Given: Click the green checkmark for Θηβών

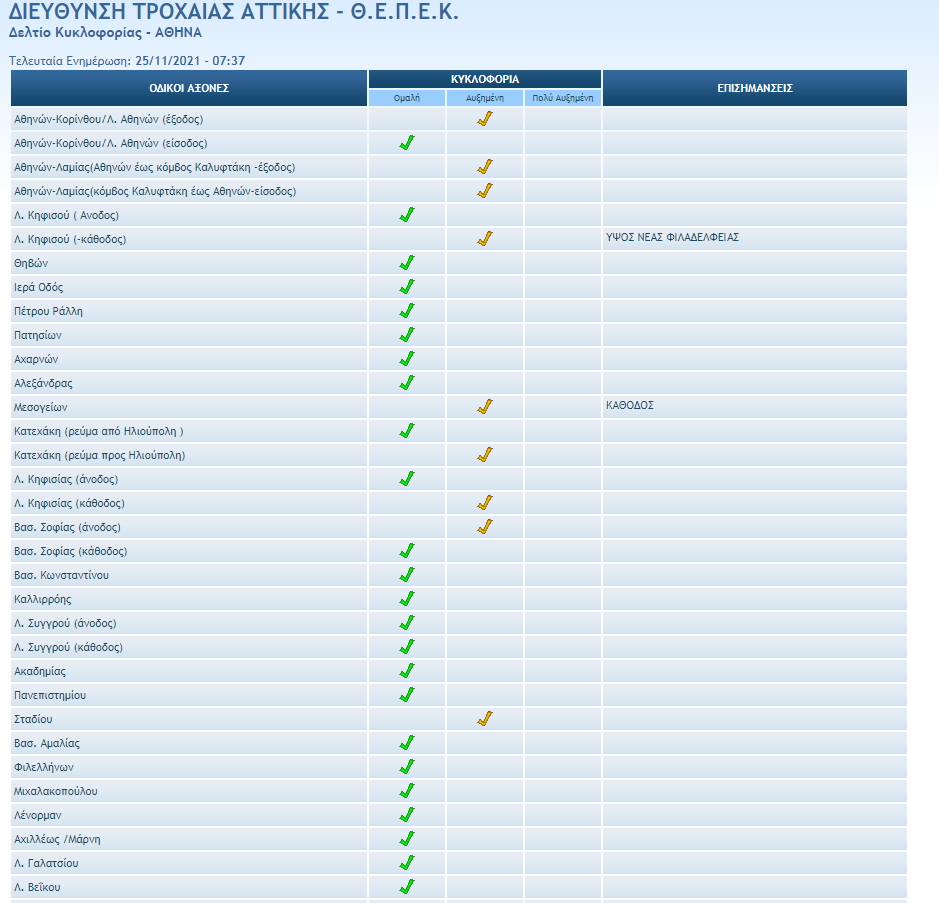Looking at the screenshot, I should (x=407, y=263).
